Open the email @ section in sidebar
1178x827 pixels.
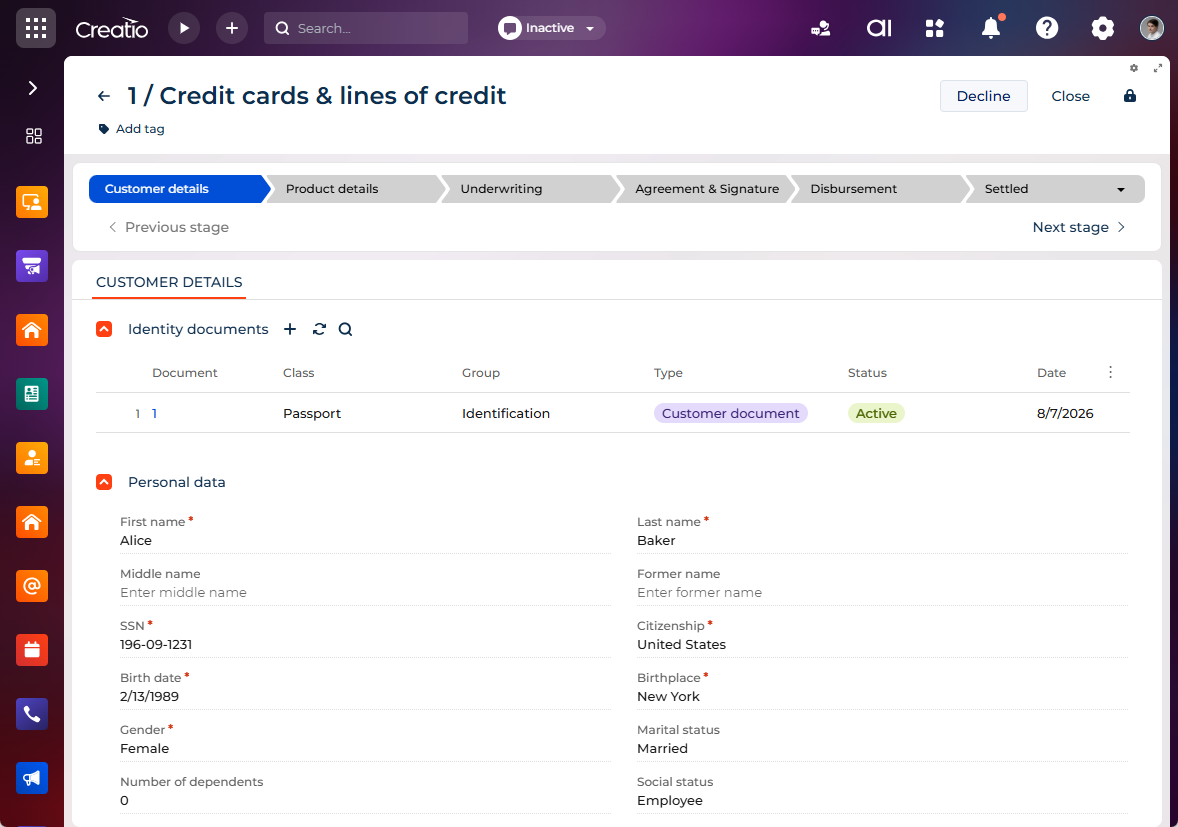[x=32, y=586]
